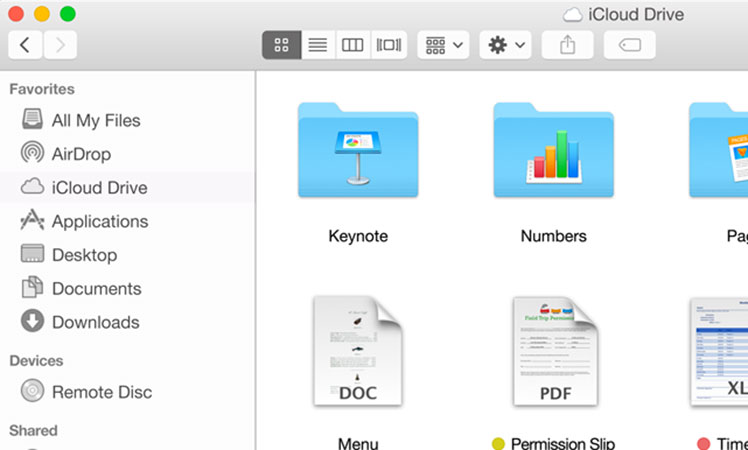The width and height of the screenshot is (748, 450).
Task: Select Remote Disc under Devices
Action: 101,392
